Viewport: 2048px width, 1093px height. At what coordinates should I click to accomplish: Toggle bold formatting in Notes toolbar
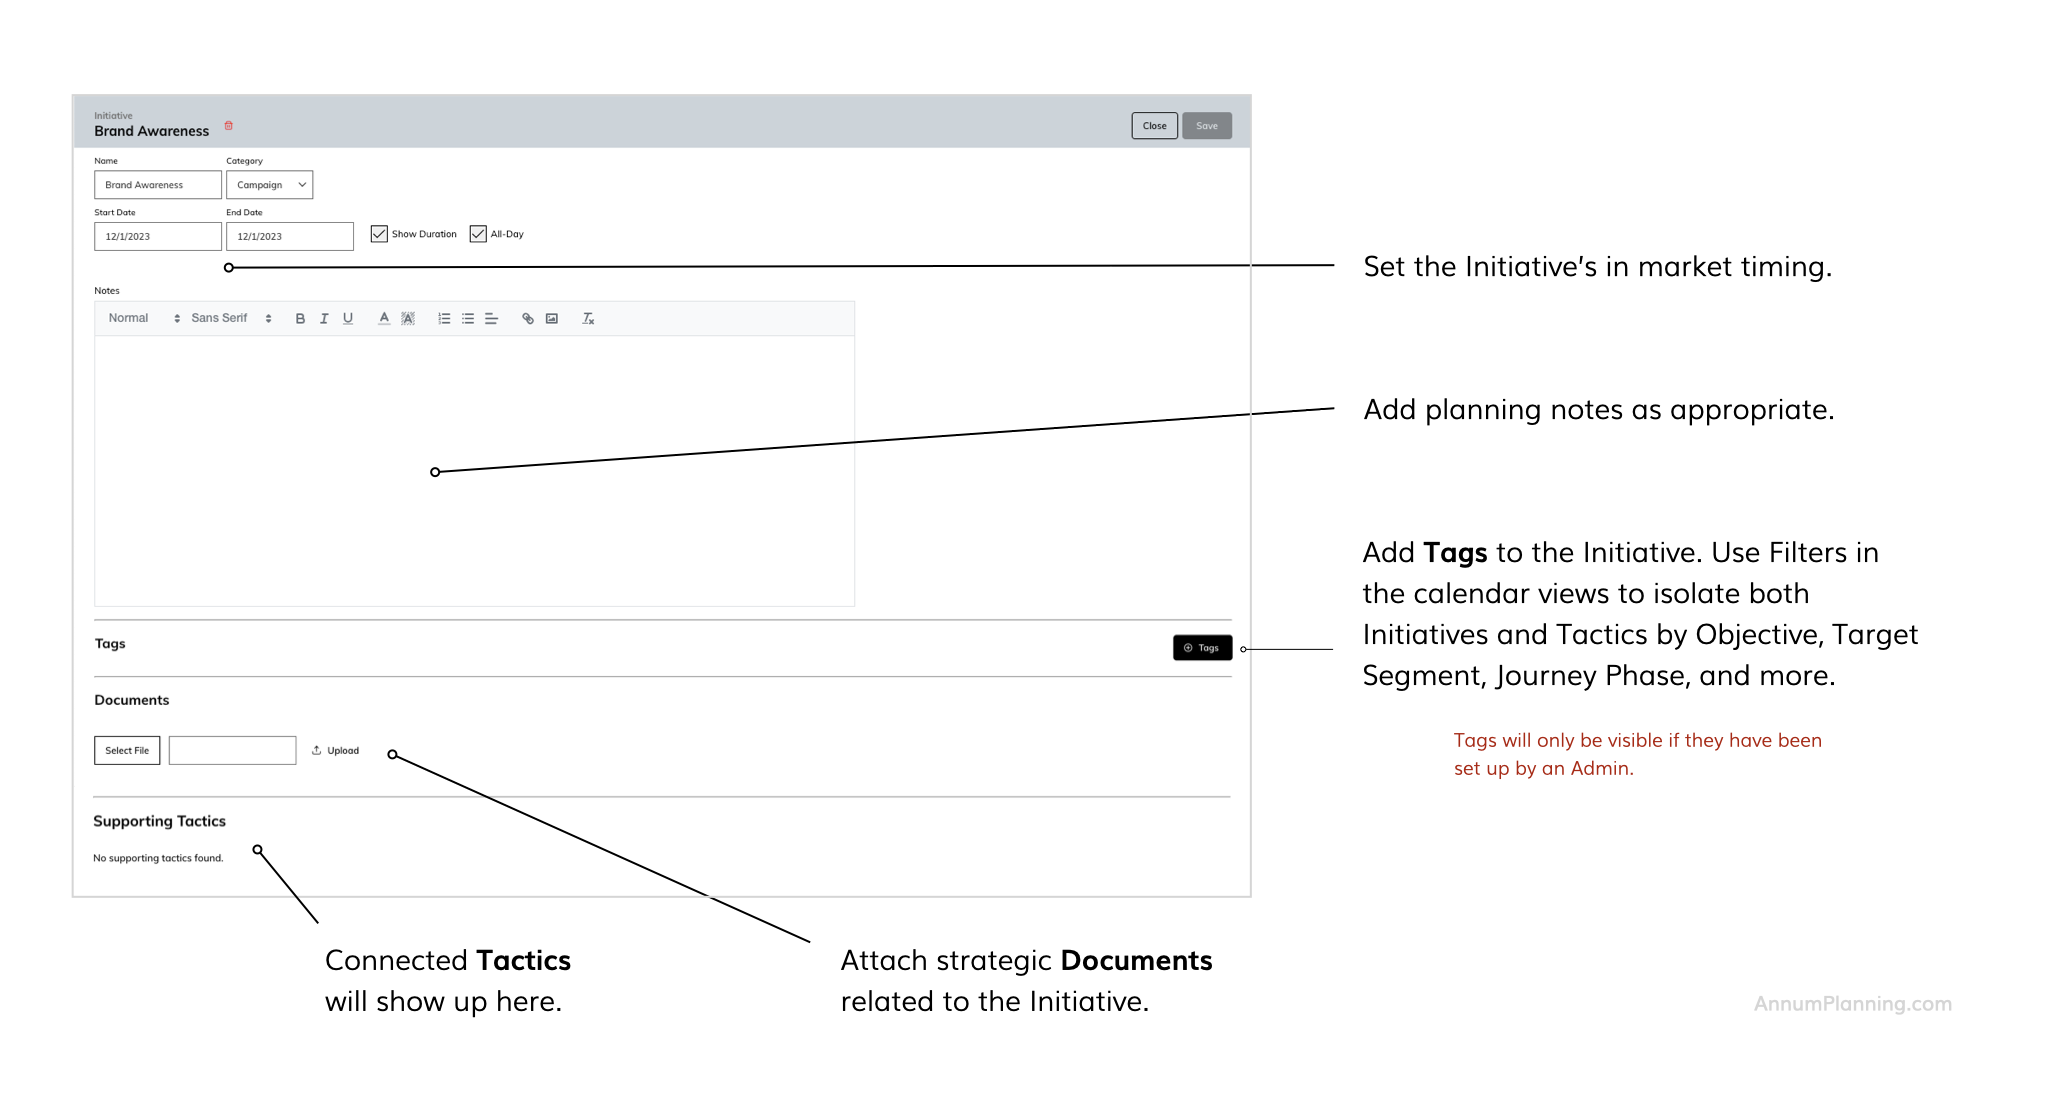click(300, 319)
